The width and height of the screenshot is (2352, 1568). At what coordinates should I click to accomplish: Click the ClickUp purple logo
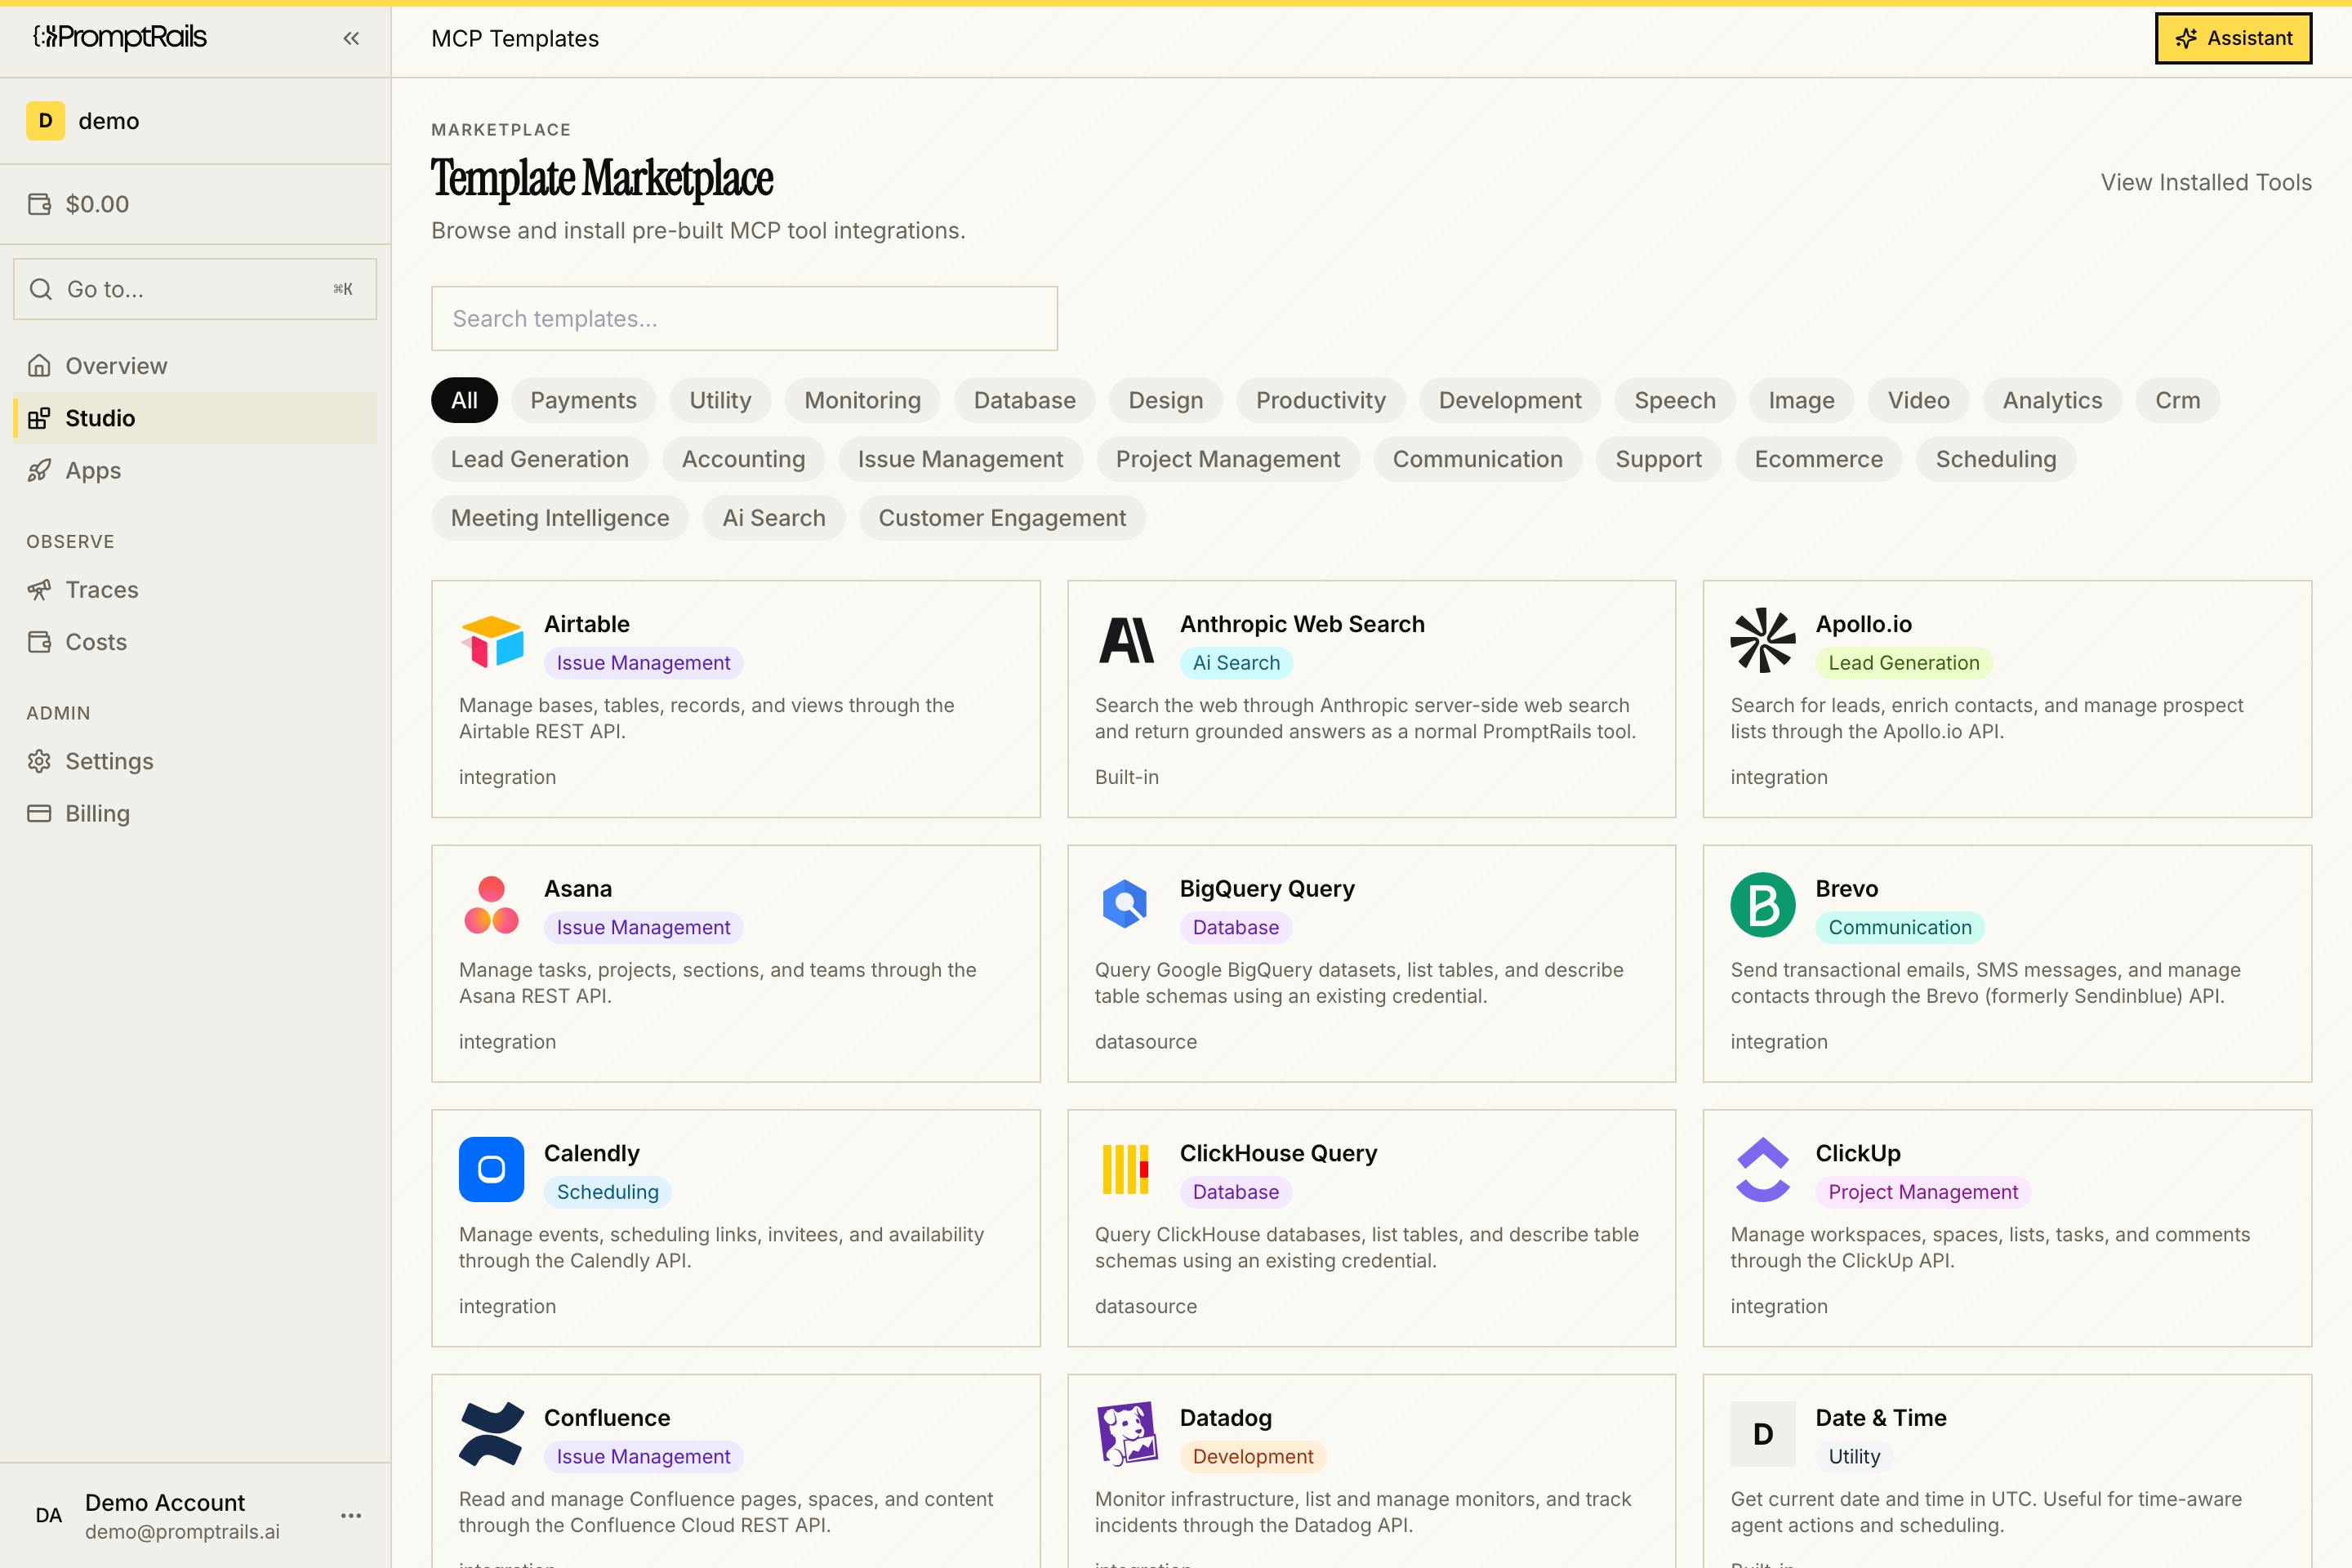(x=1763, y=1170)
